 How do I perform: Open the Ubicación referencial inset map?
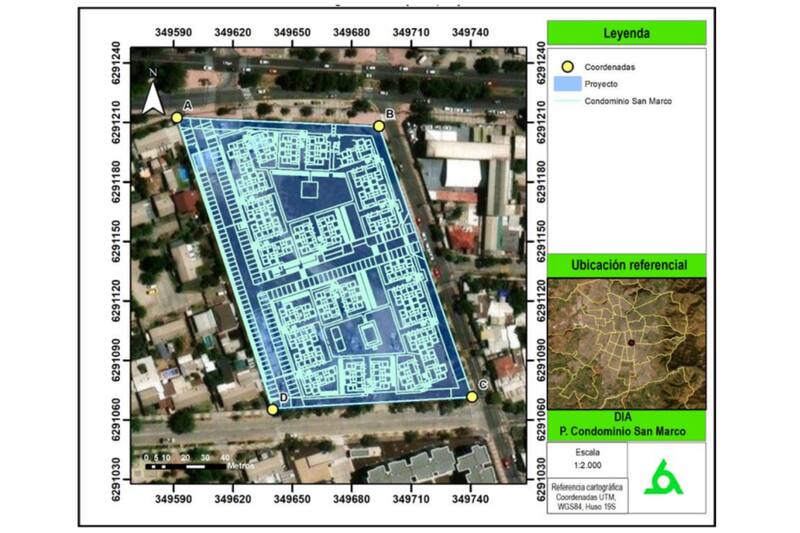(x=626, y=343)
